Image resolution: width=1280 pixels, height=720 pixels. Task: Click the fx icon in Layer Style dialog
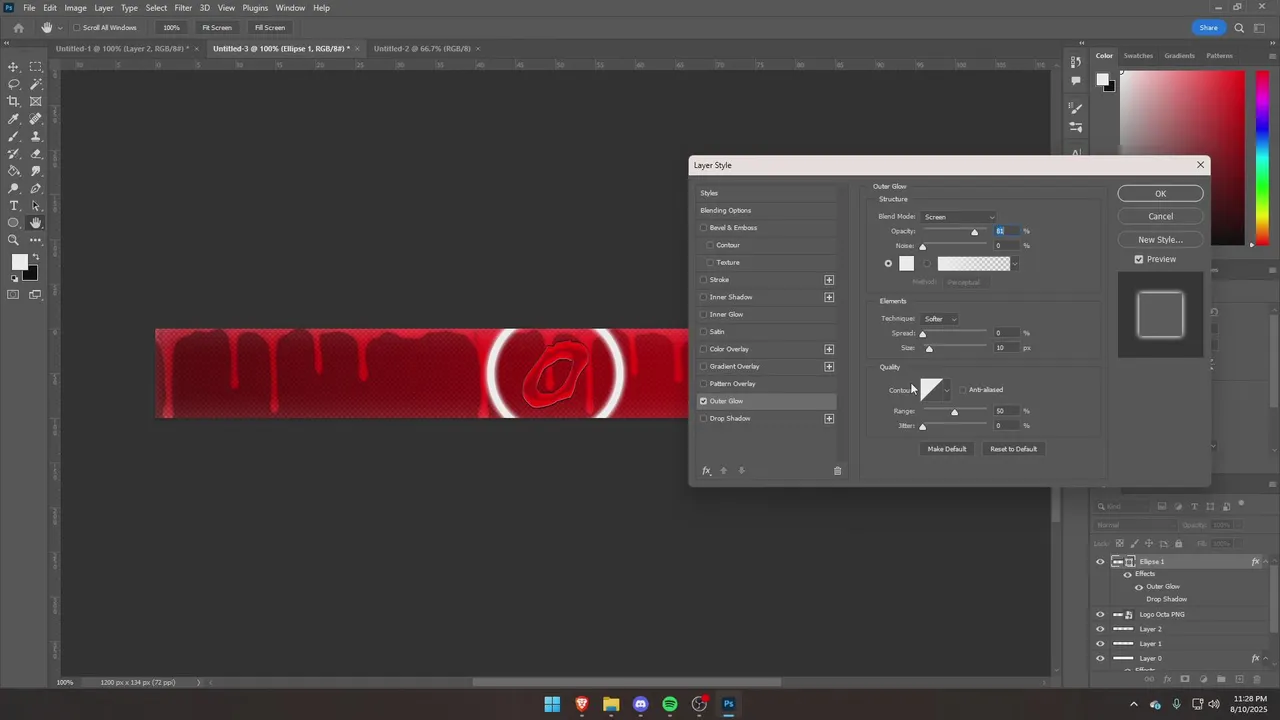click(706, 471)
